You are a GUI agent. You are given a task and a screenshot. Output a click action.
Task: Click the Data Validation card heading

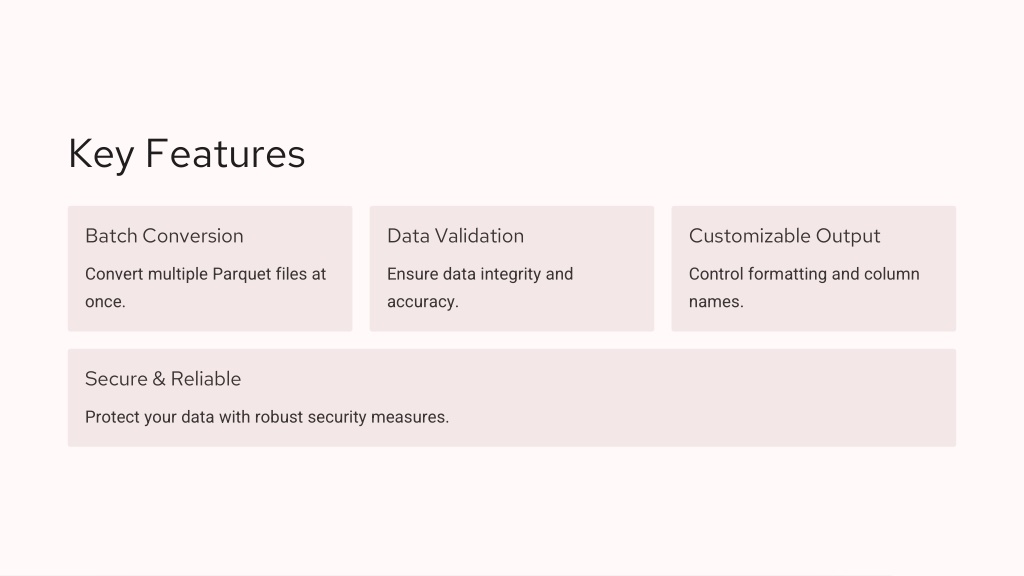tap(455, 236)
